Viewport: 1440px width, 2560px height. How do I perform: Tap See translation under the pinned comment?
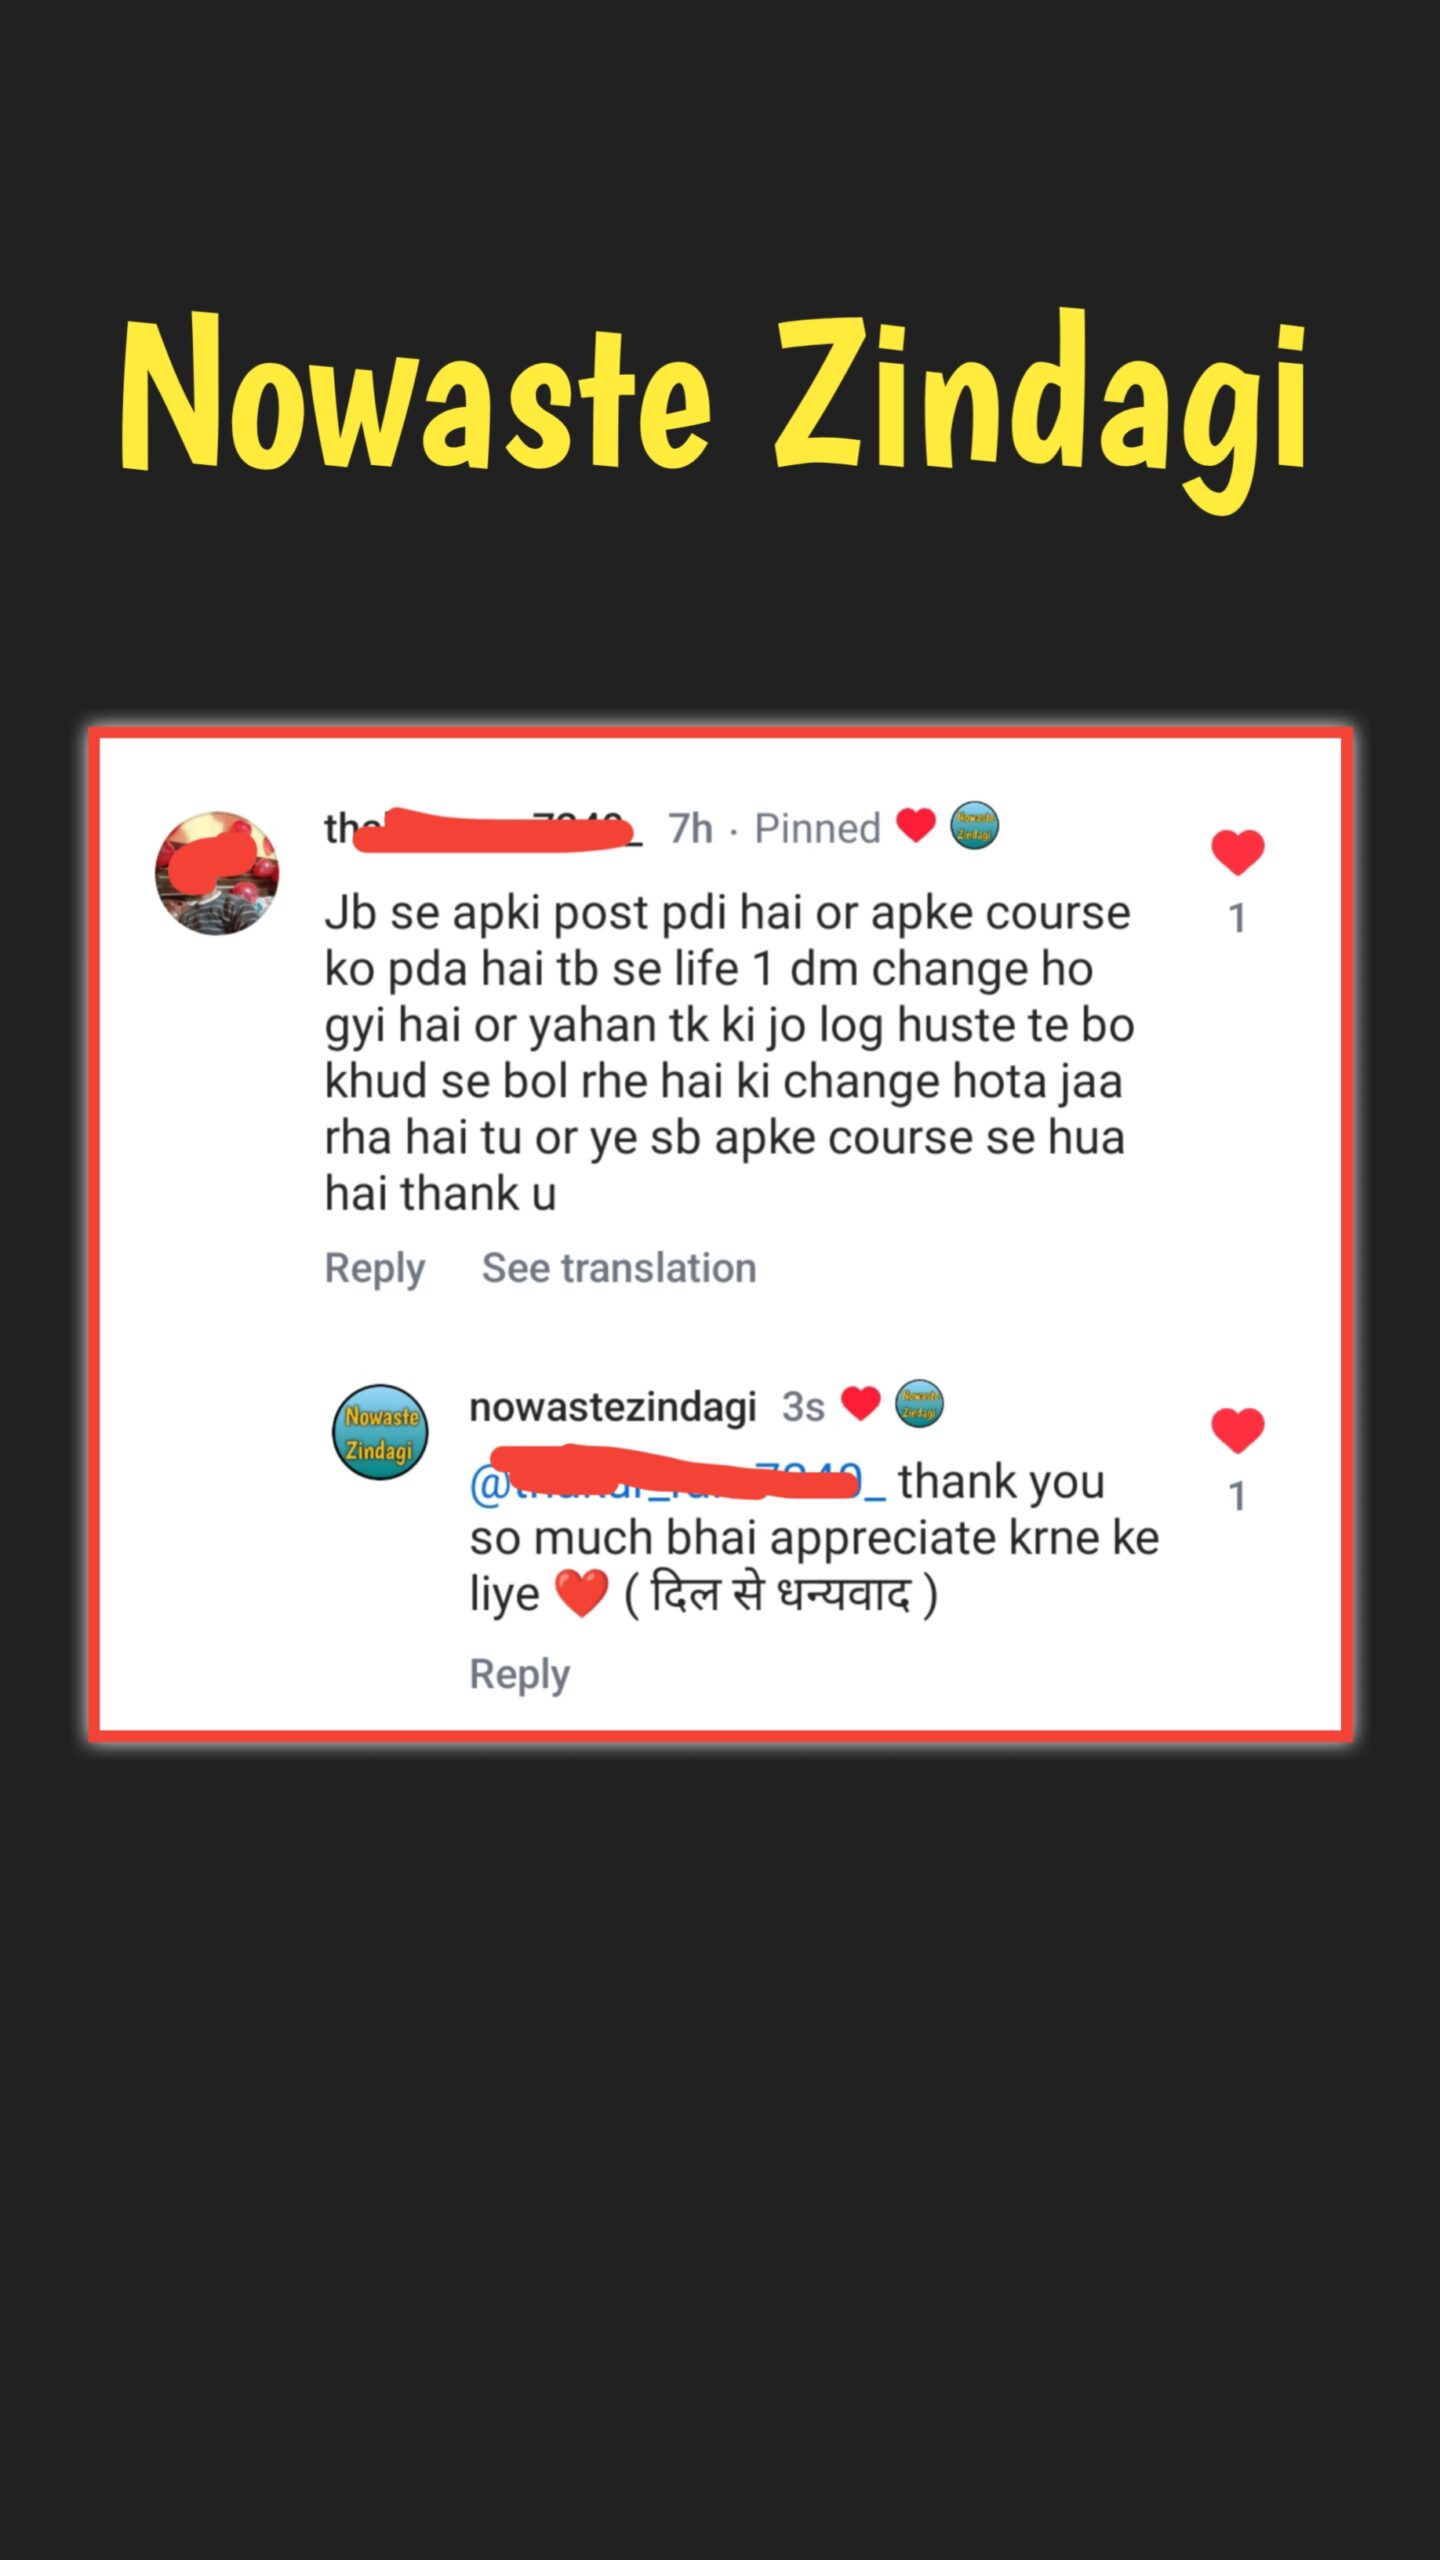point(619,1268)
